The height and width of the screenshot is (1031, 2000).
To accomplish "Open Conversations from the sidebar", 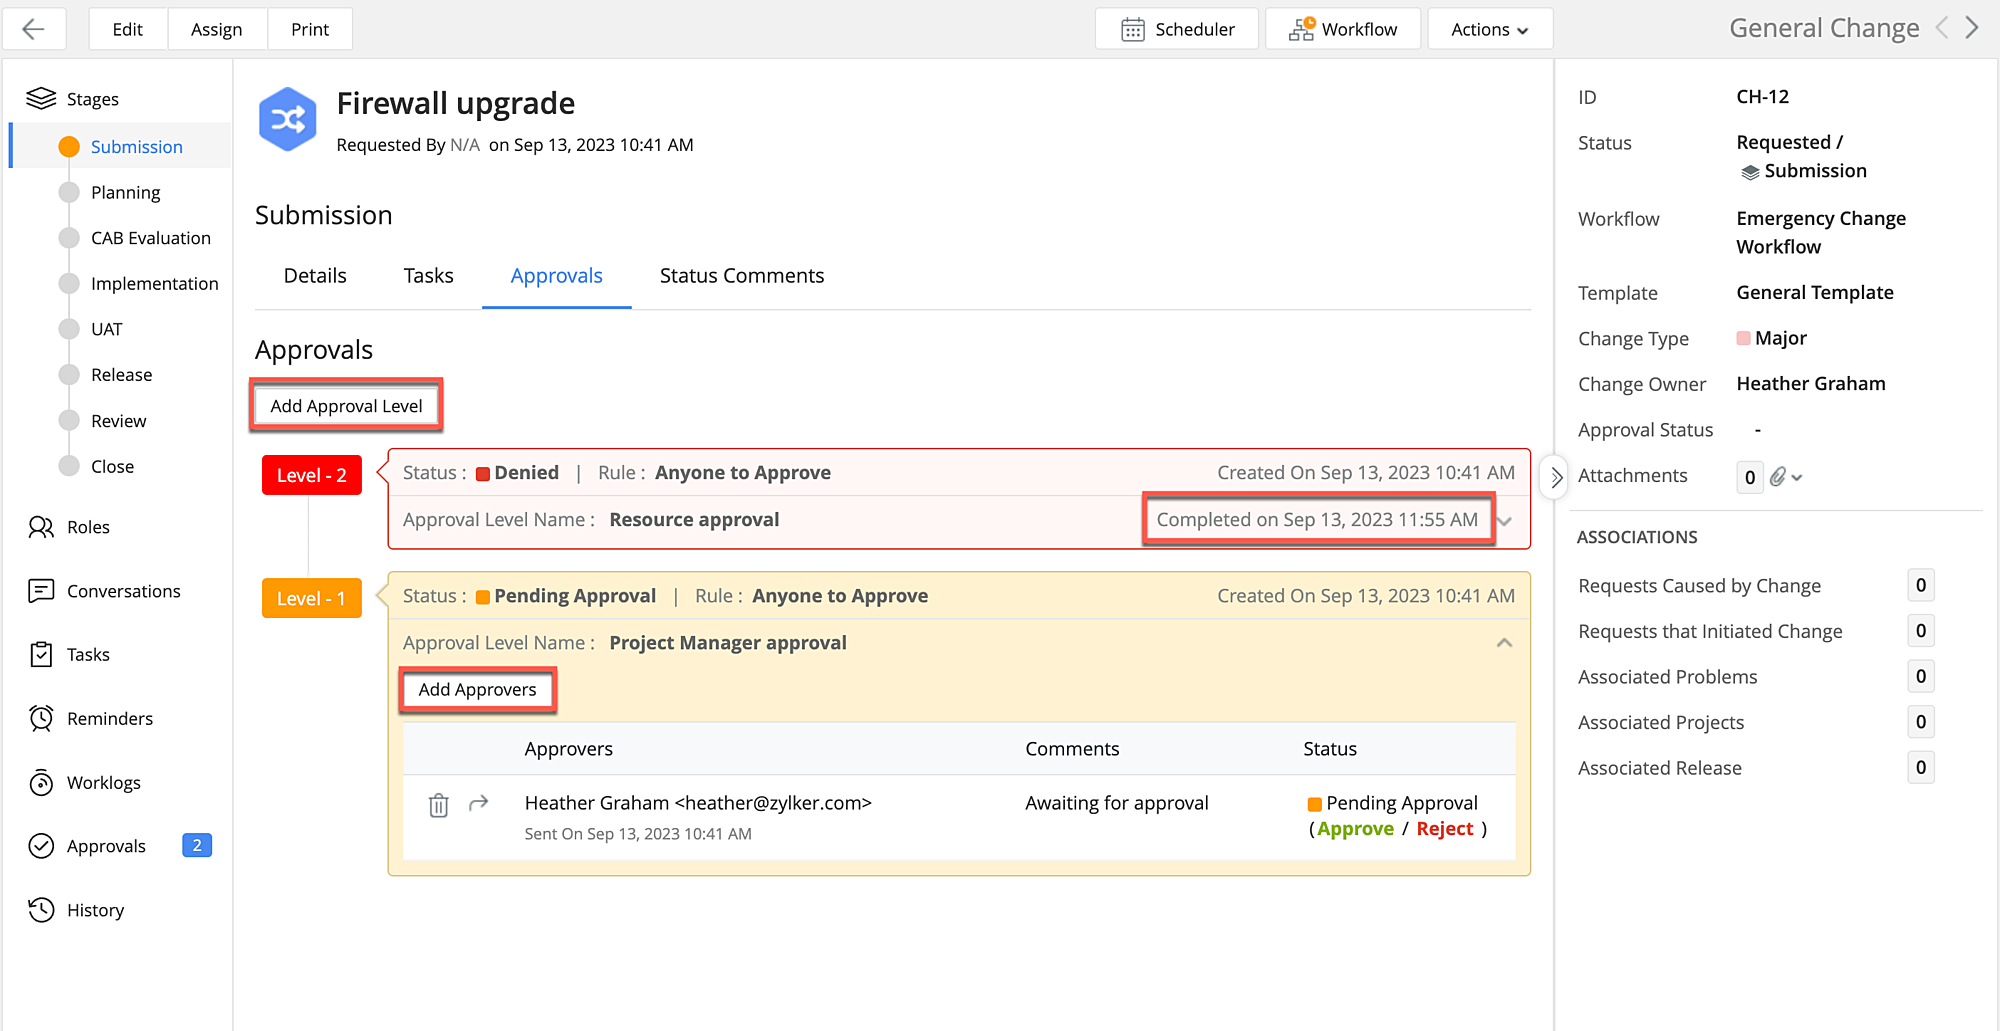I will pyautogui.click(x=123, y=591).
